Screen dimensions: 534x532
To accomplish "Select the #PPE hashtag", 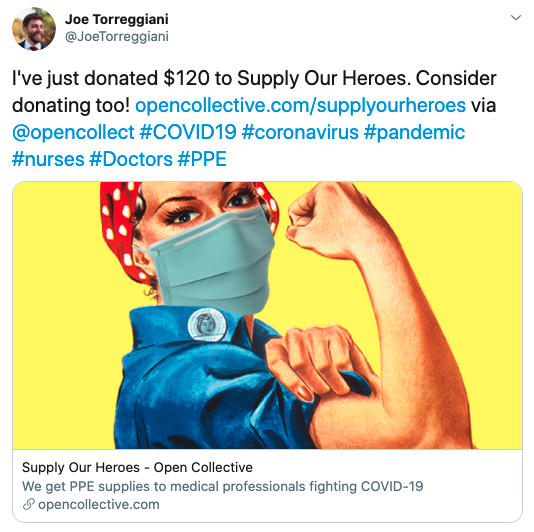I will (202, 159).
